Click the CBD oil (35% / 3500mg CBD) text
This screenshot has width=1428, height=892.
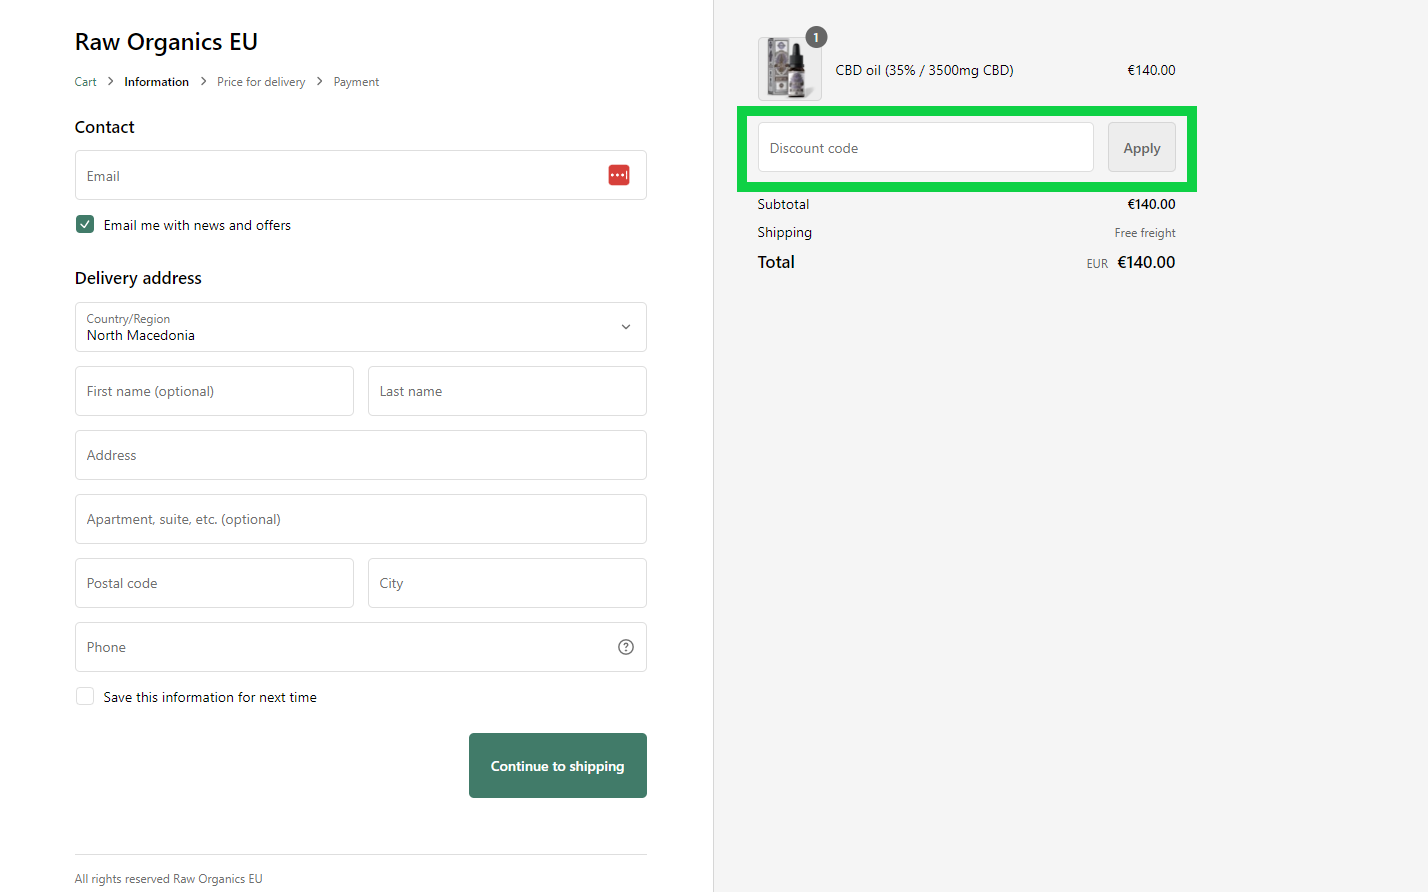925,70
